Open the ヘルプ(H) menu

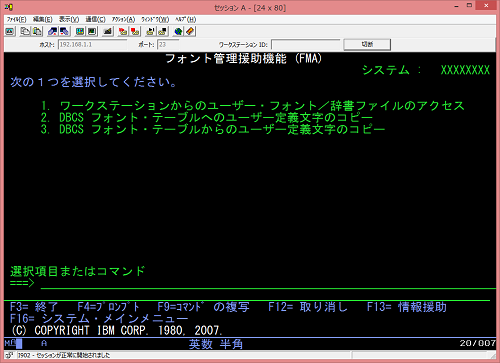point(186,19)
